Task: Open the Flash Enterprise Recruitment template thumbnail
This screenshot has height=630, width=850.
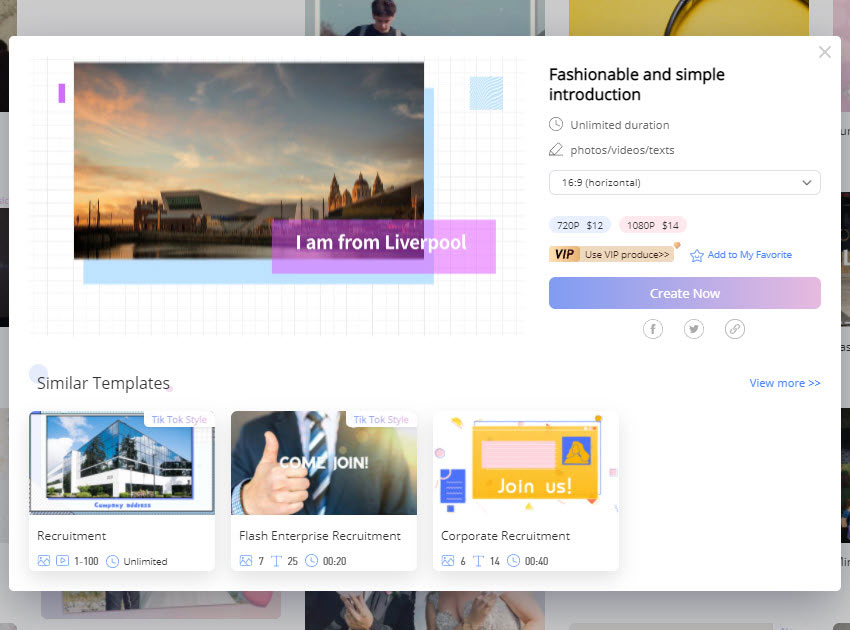Action: coord(324,463)
